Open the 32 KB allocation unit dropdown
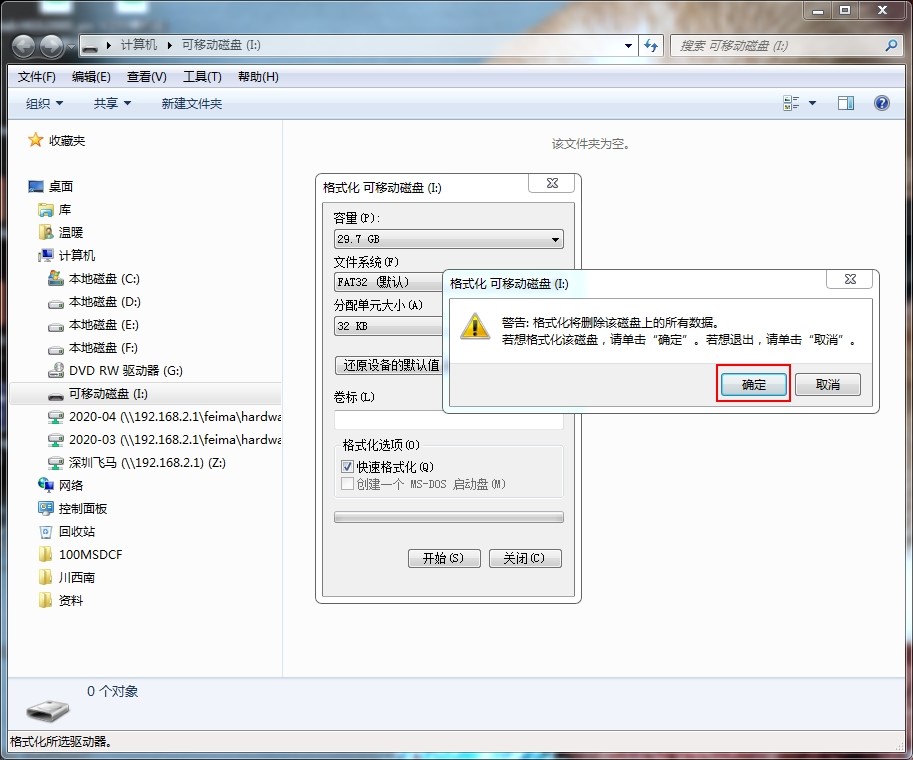This screenshot has height=760, width=913. 388,326
